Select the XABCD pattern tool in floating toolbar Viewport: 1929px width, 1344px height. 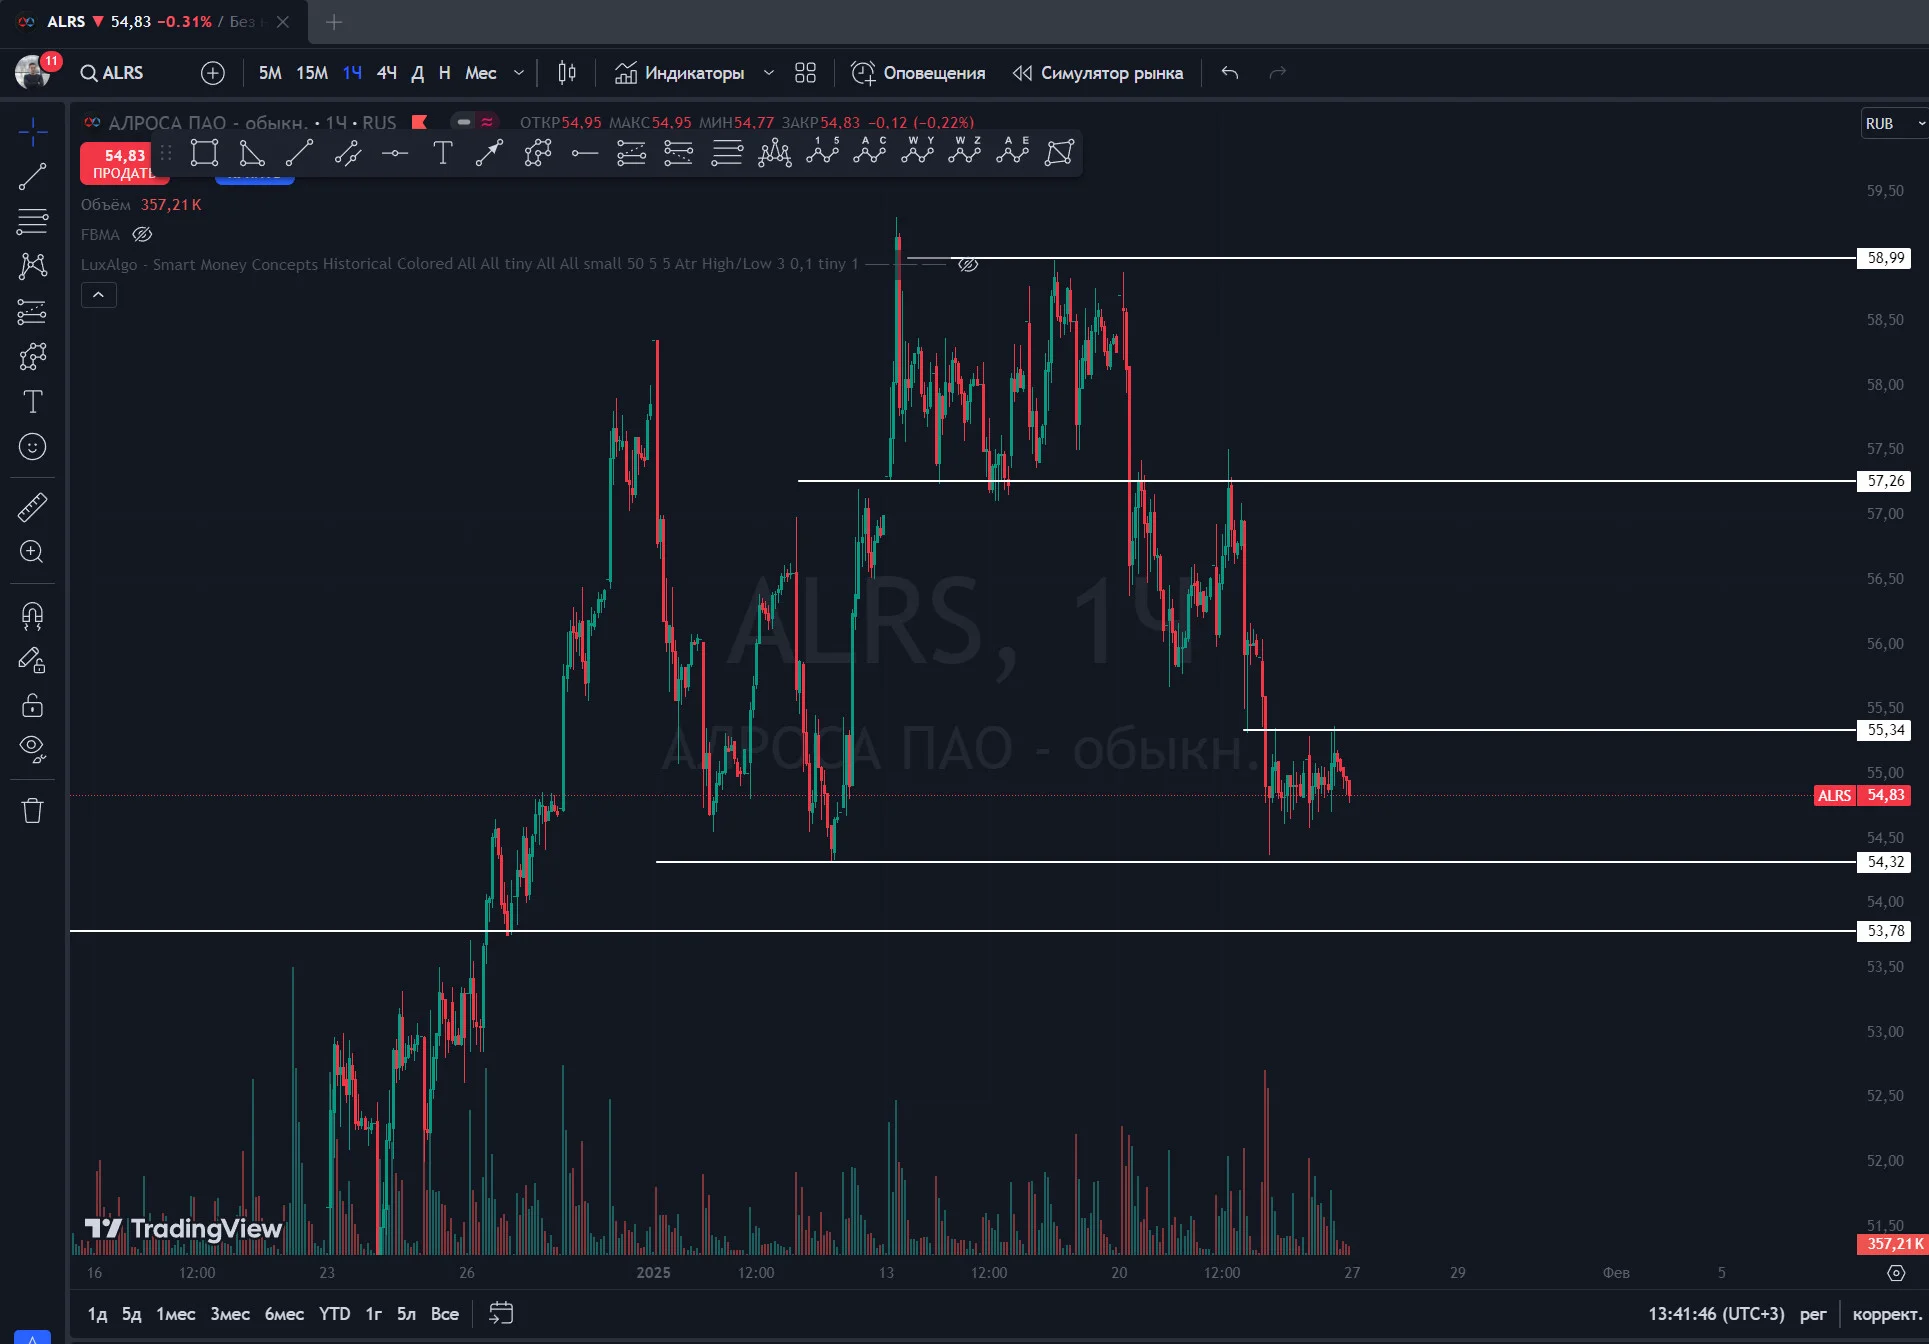(x=1059, y=153)
